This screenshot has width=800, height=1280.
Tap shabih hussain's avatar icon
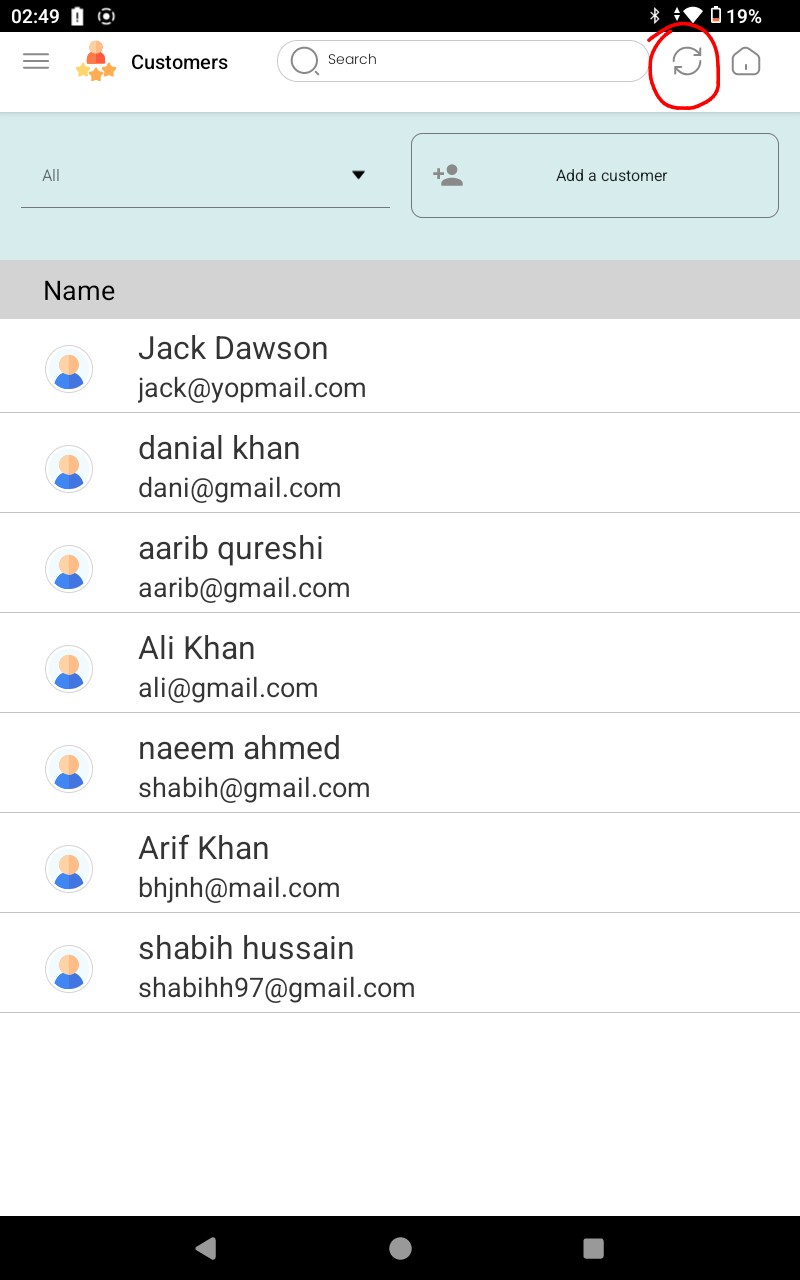[69, 969]
